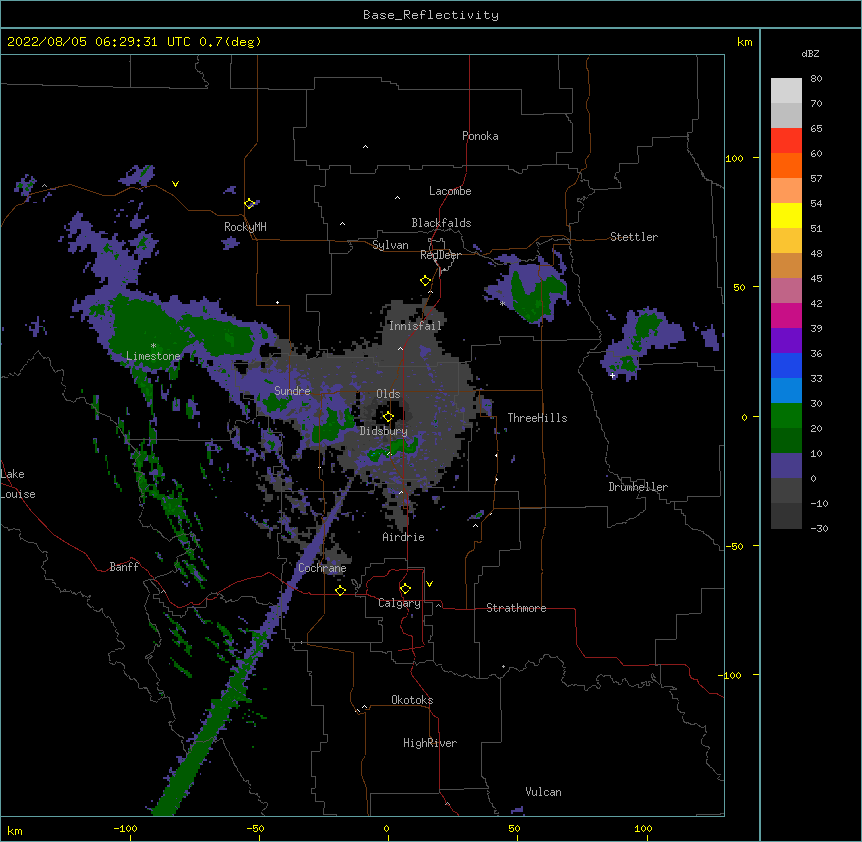Select the red 65 dBZ color swatch
862x842 pixels.
786,140
